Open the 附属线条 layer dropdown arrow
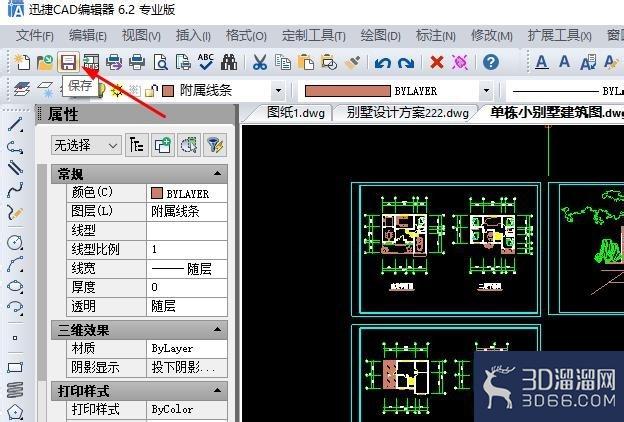 pyautogui.click(x=279, y=91)
